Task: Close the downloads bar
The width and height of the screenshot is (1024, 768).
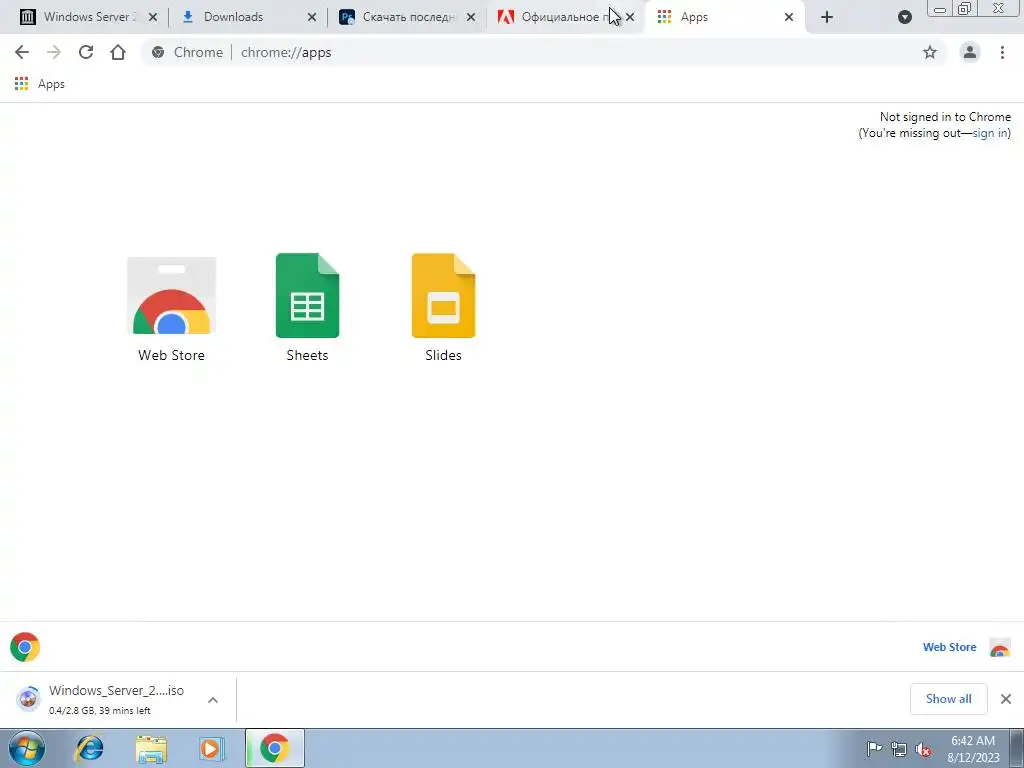Action: pos(1006,699)
